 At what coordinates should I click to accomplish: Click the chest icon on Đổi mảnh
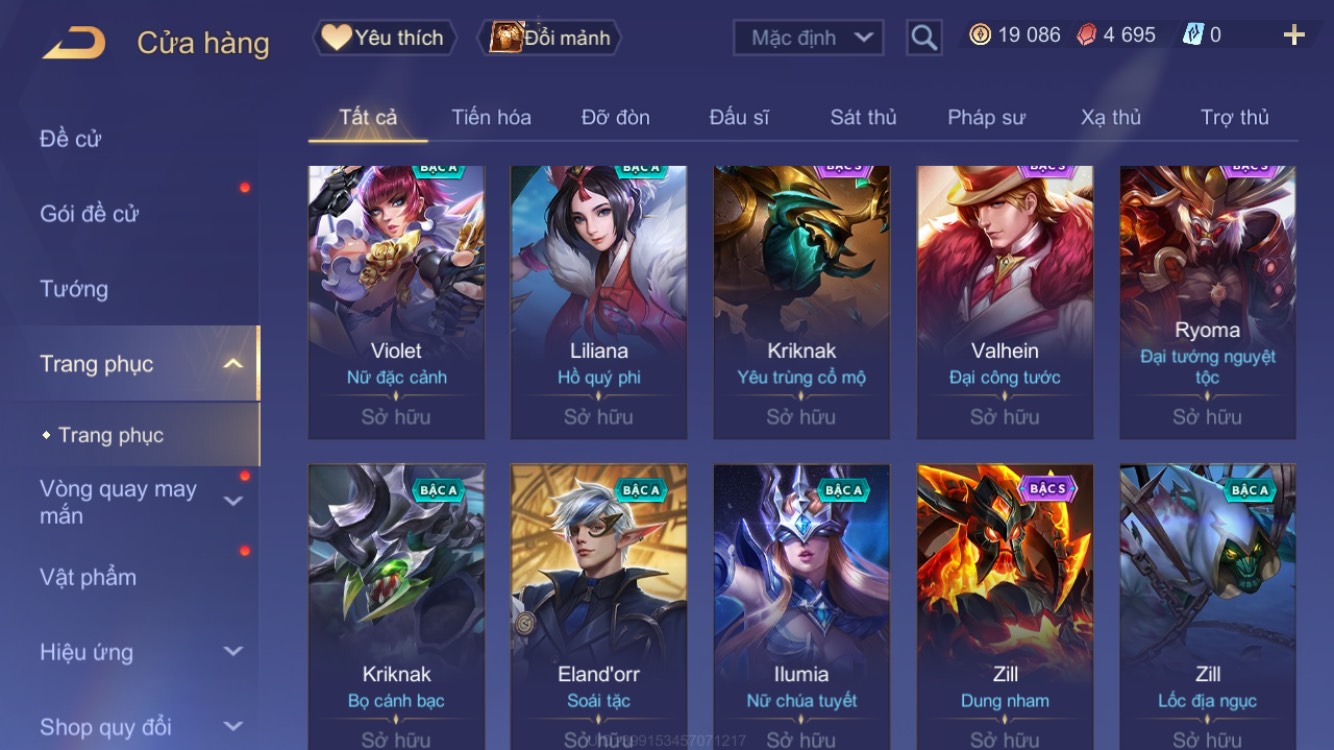click(x=506, y=38)
